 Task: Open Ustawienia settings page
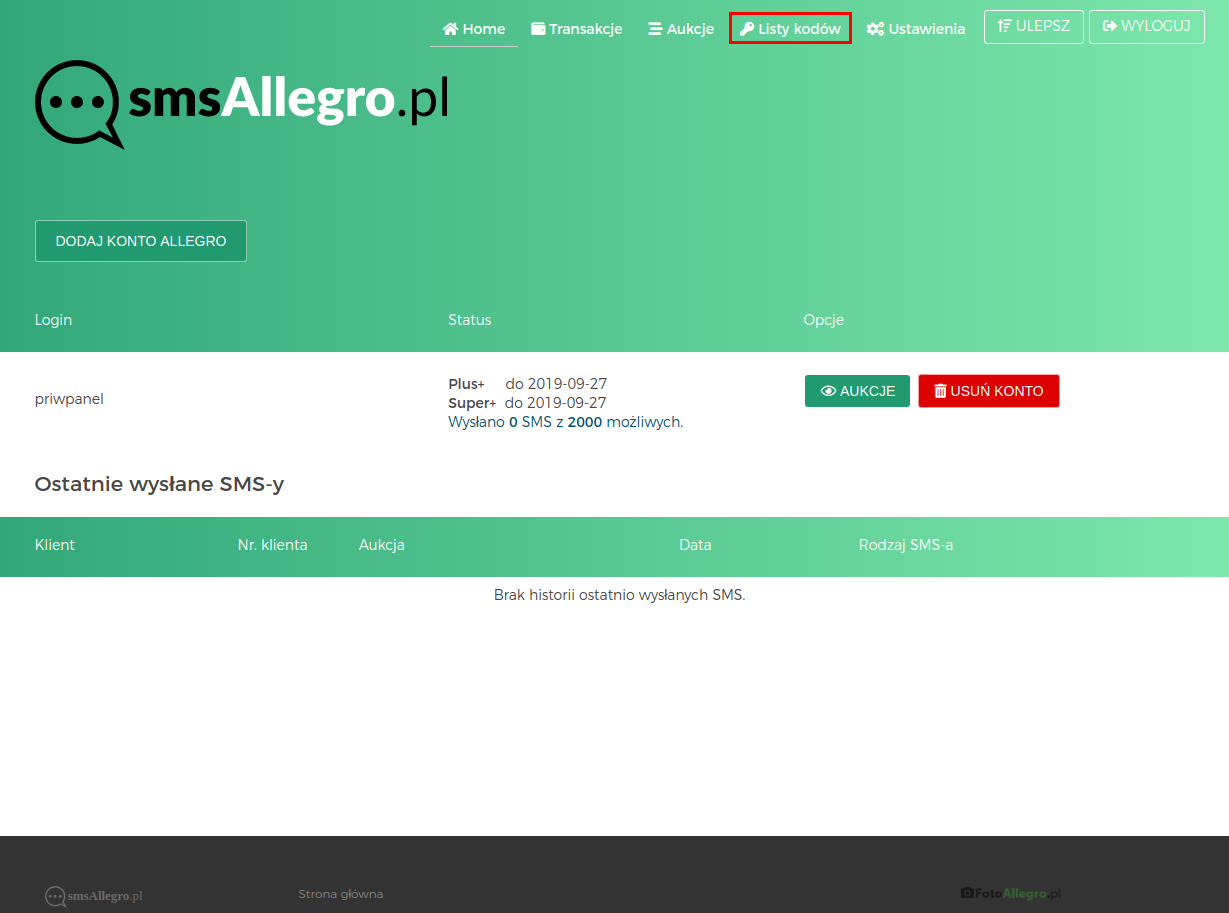[x=916, y=29]
